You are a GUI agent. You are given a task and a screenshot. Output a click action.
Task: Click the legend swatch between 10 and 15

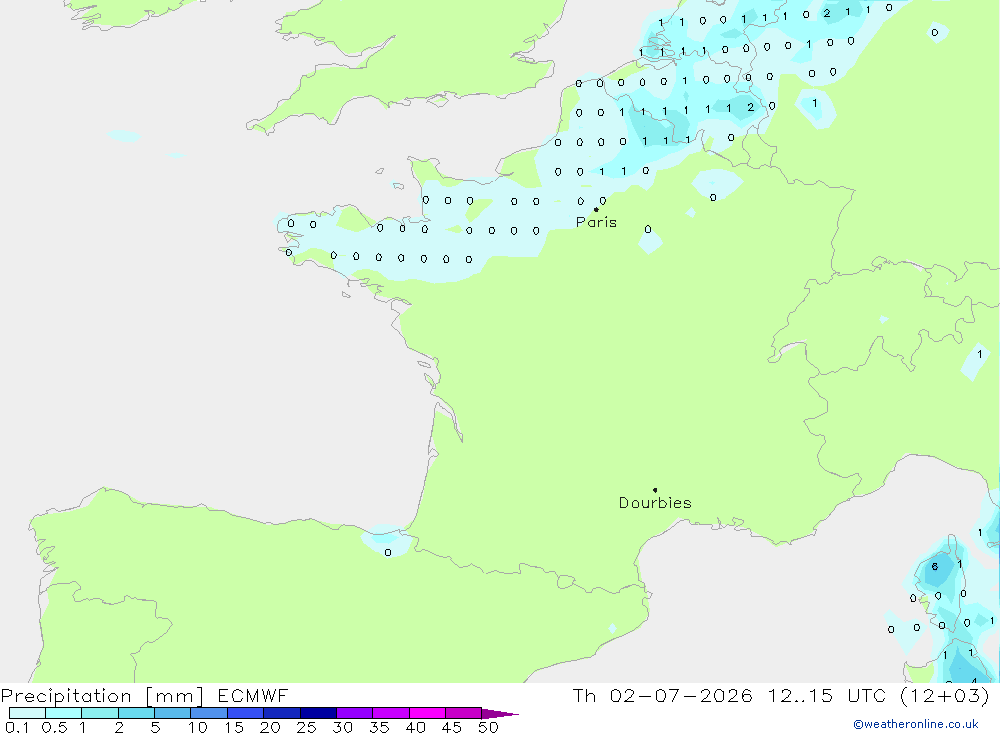[209, 713]
